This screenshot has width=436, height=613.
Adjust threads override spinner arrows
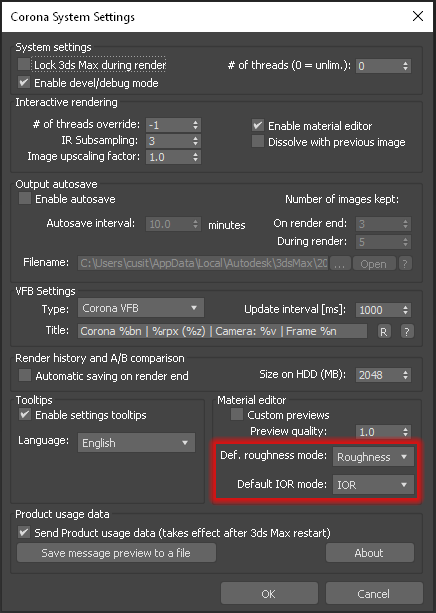pyautogui.click(x=196, y=125)
